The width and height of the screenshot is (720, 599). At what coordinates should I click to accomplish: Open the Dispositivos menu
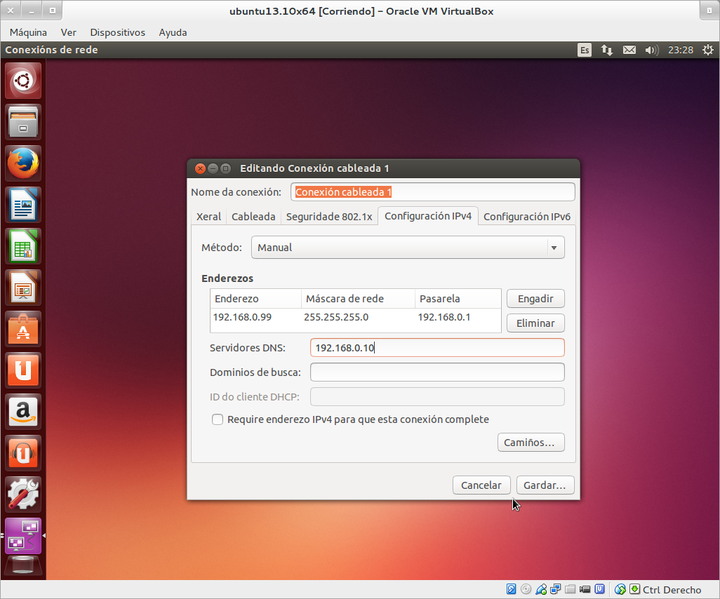(118, 33)
